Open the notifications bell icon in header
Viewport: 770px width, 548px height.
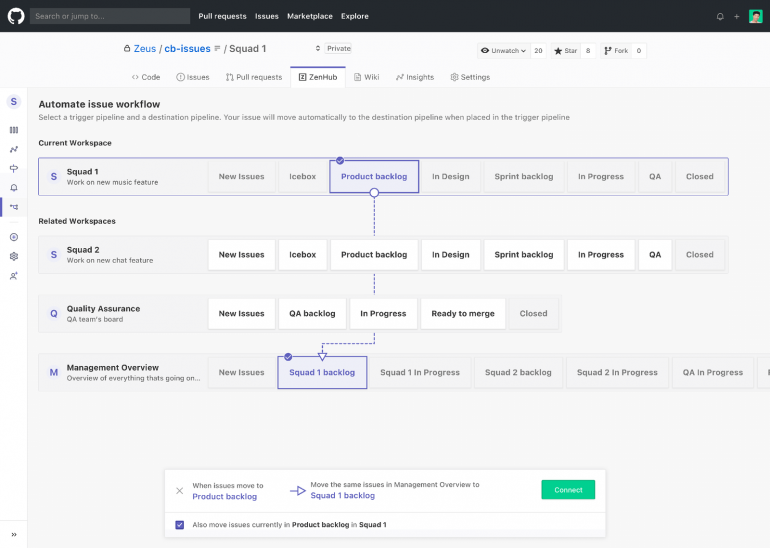click(720, 16)
